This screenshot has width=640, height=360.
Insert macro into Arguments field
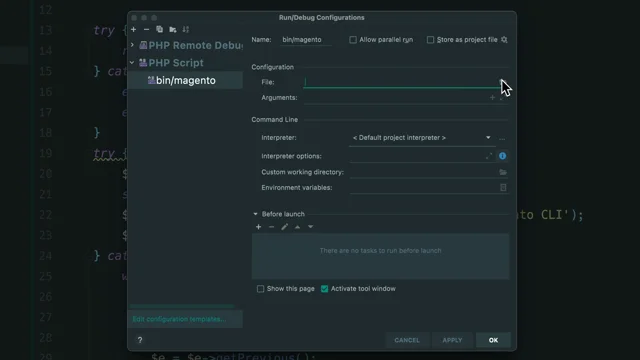pos(492,98)
